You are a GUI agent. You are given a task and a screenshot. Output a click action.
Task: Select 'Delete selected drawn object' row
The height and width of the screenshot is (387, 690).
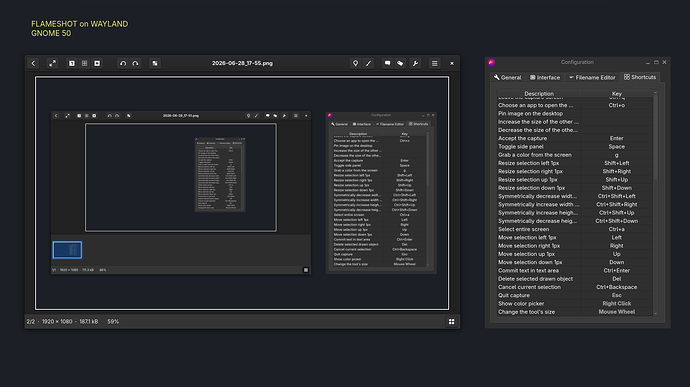click(x=575, y=279)
